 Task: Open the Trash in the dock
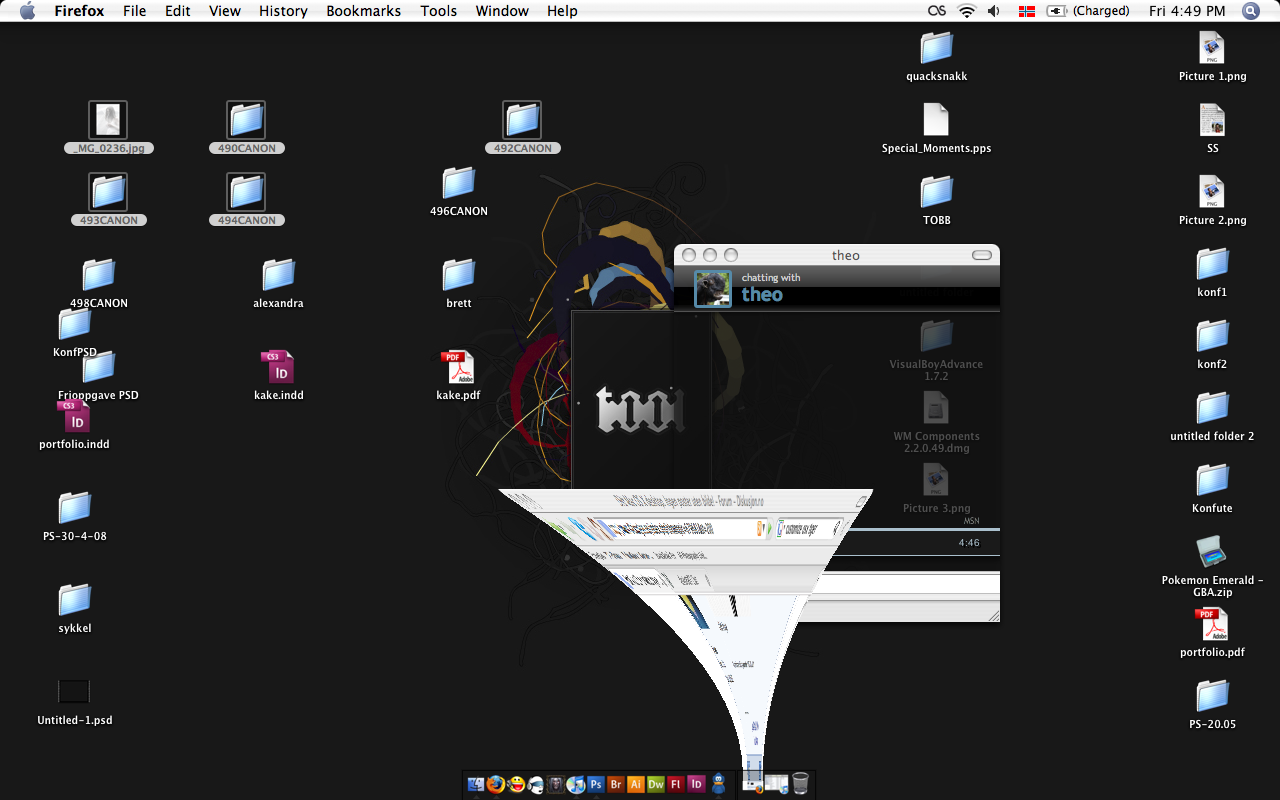(x=800, y=784)
